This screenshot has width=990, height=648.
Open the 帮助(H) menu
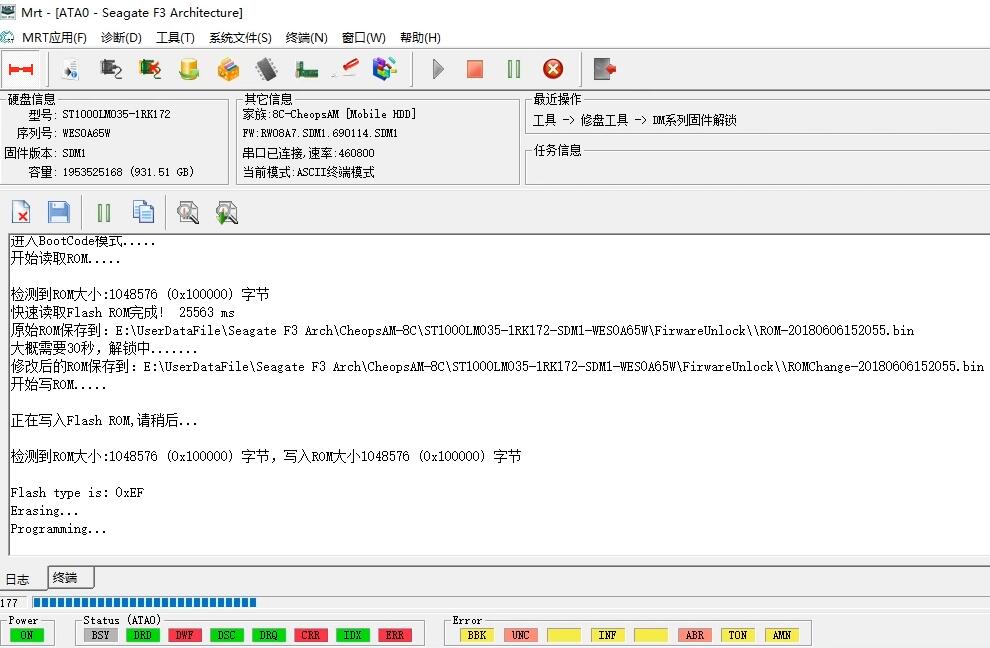[x=420, y=38]
